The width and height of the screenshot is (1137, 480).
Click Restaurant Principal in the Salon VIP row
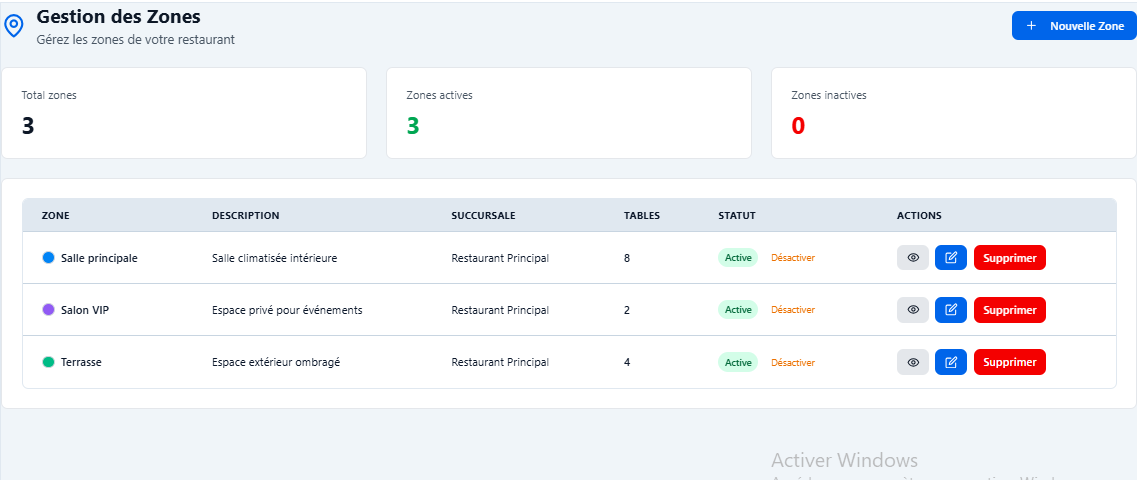(x=500, y=310)
